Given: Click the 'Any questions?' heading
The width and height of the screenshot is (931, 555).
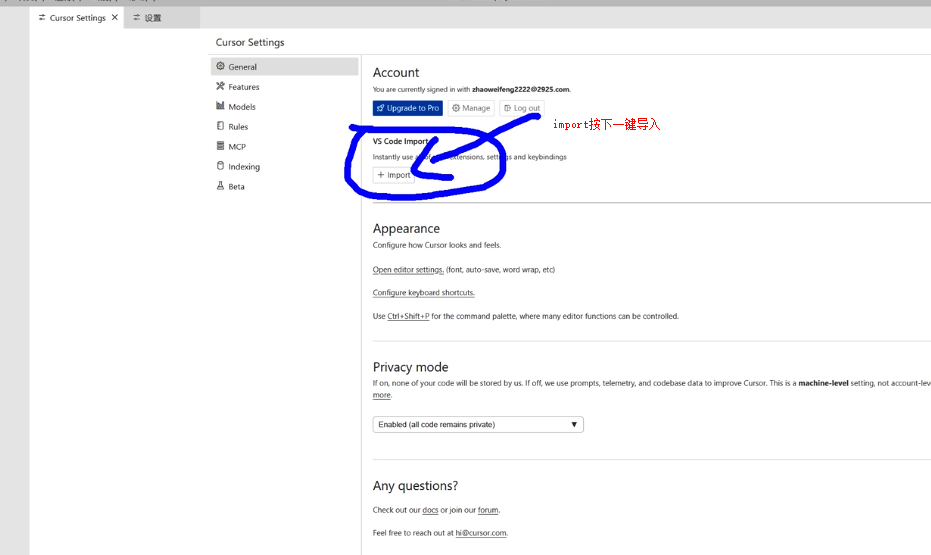Looking at the screenshot, I should point(415,486).
